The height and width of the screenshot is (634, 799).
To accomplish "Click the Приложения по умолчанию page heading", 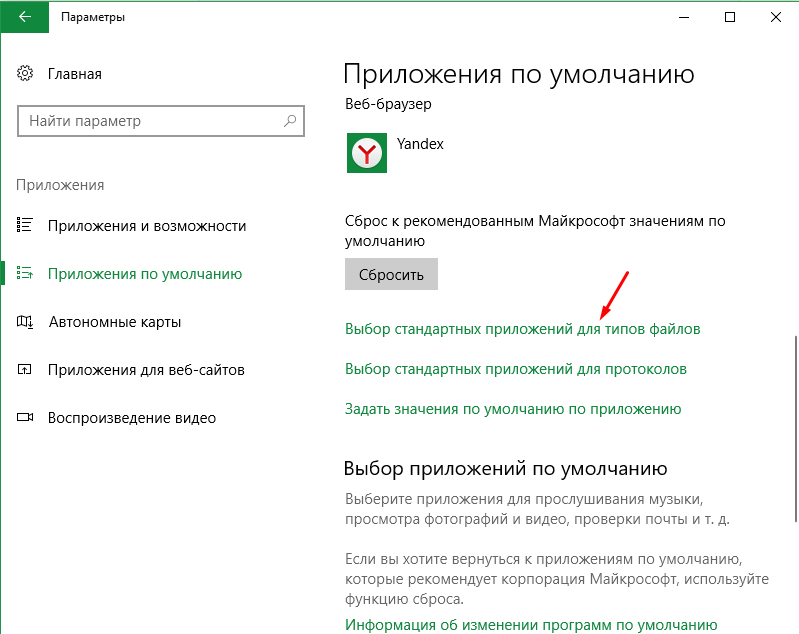I will click(x=519, y=74).
